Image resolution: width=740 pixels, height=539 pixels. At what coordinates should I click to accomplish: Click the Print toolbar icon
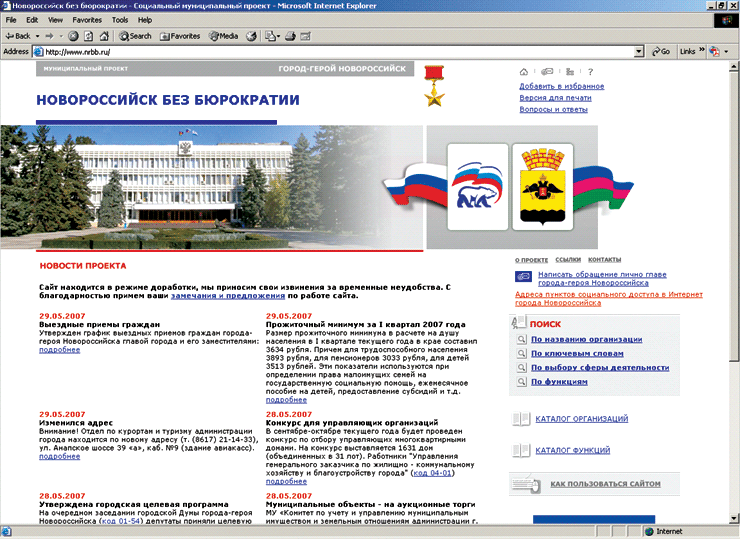coord(290,36)
